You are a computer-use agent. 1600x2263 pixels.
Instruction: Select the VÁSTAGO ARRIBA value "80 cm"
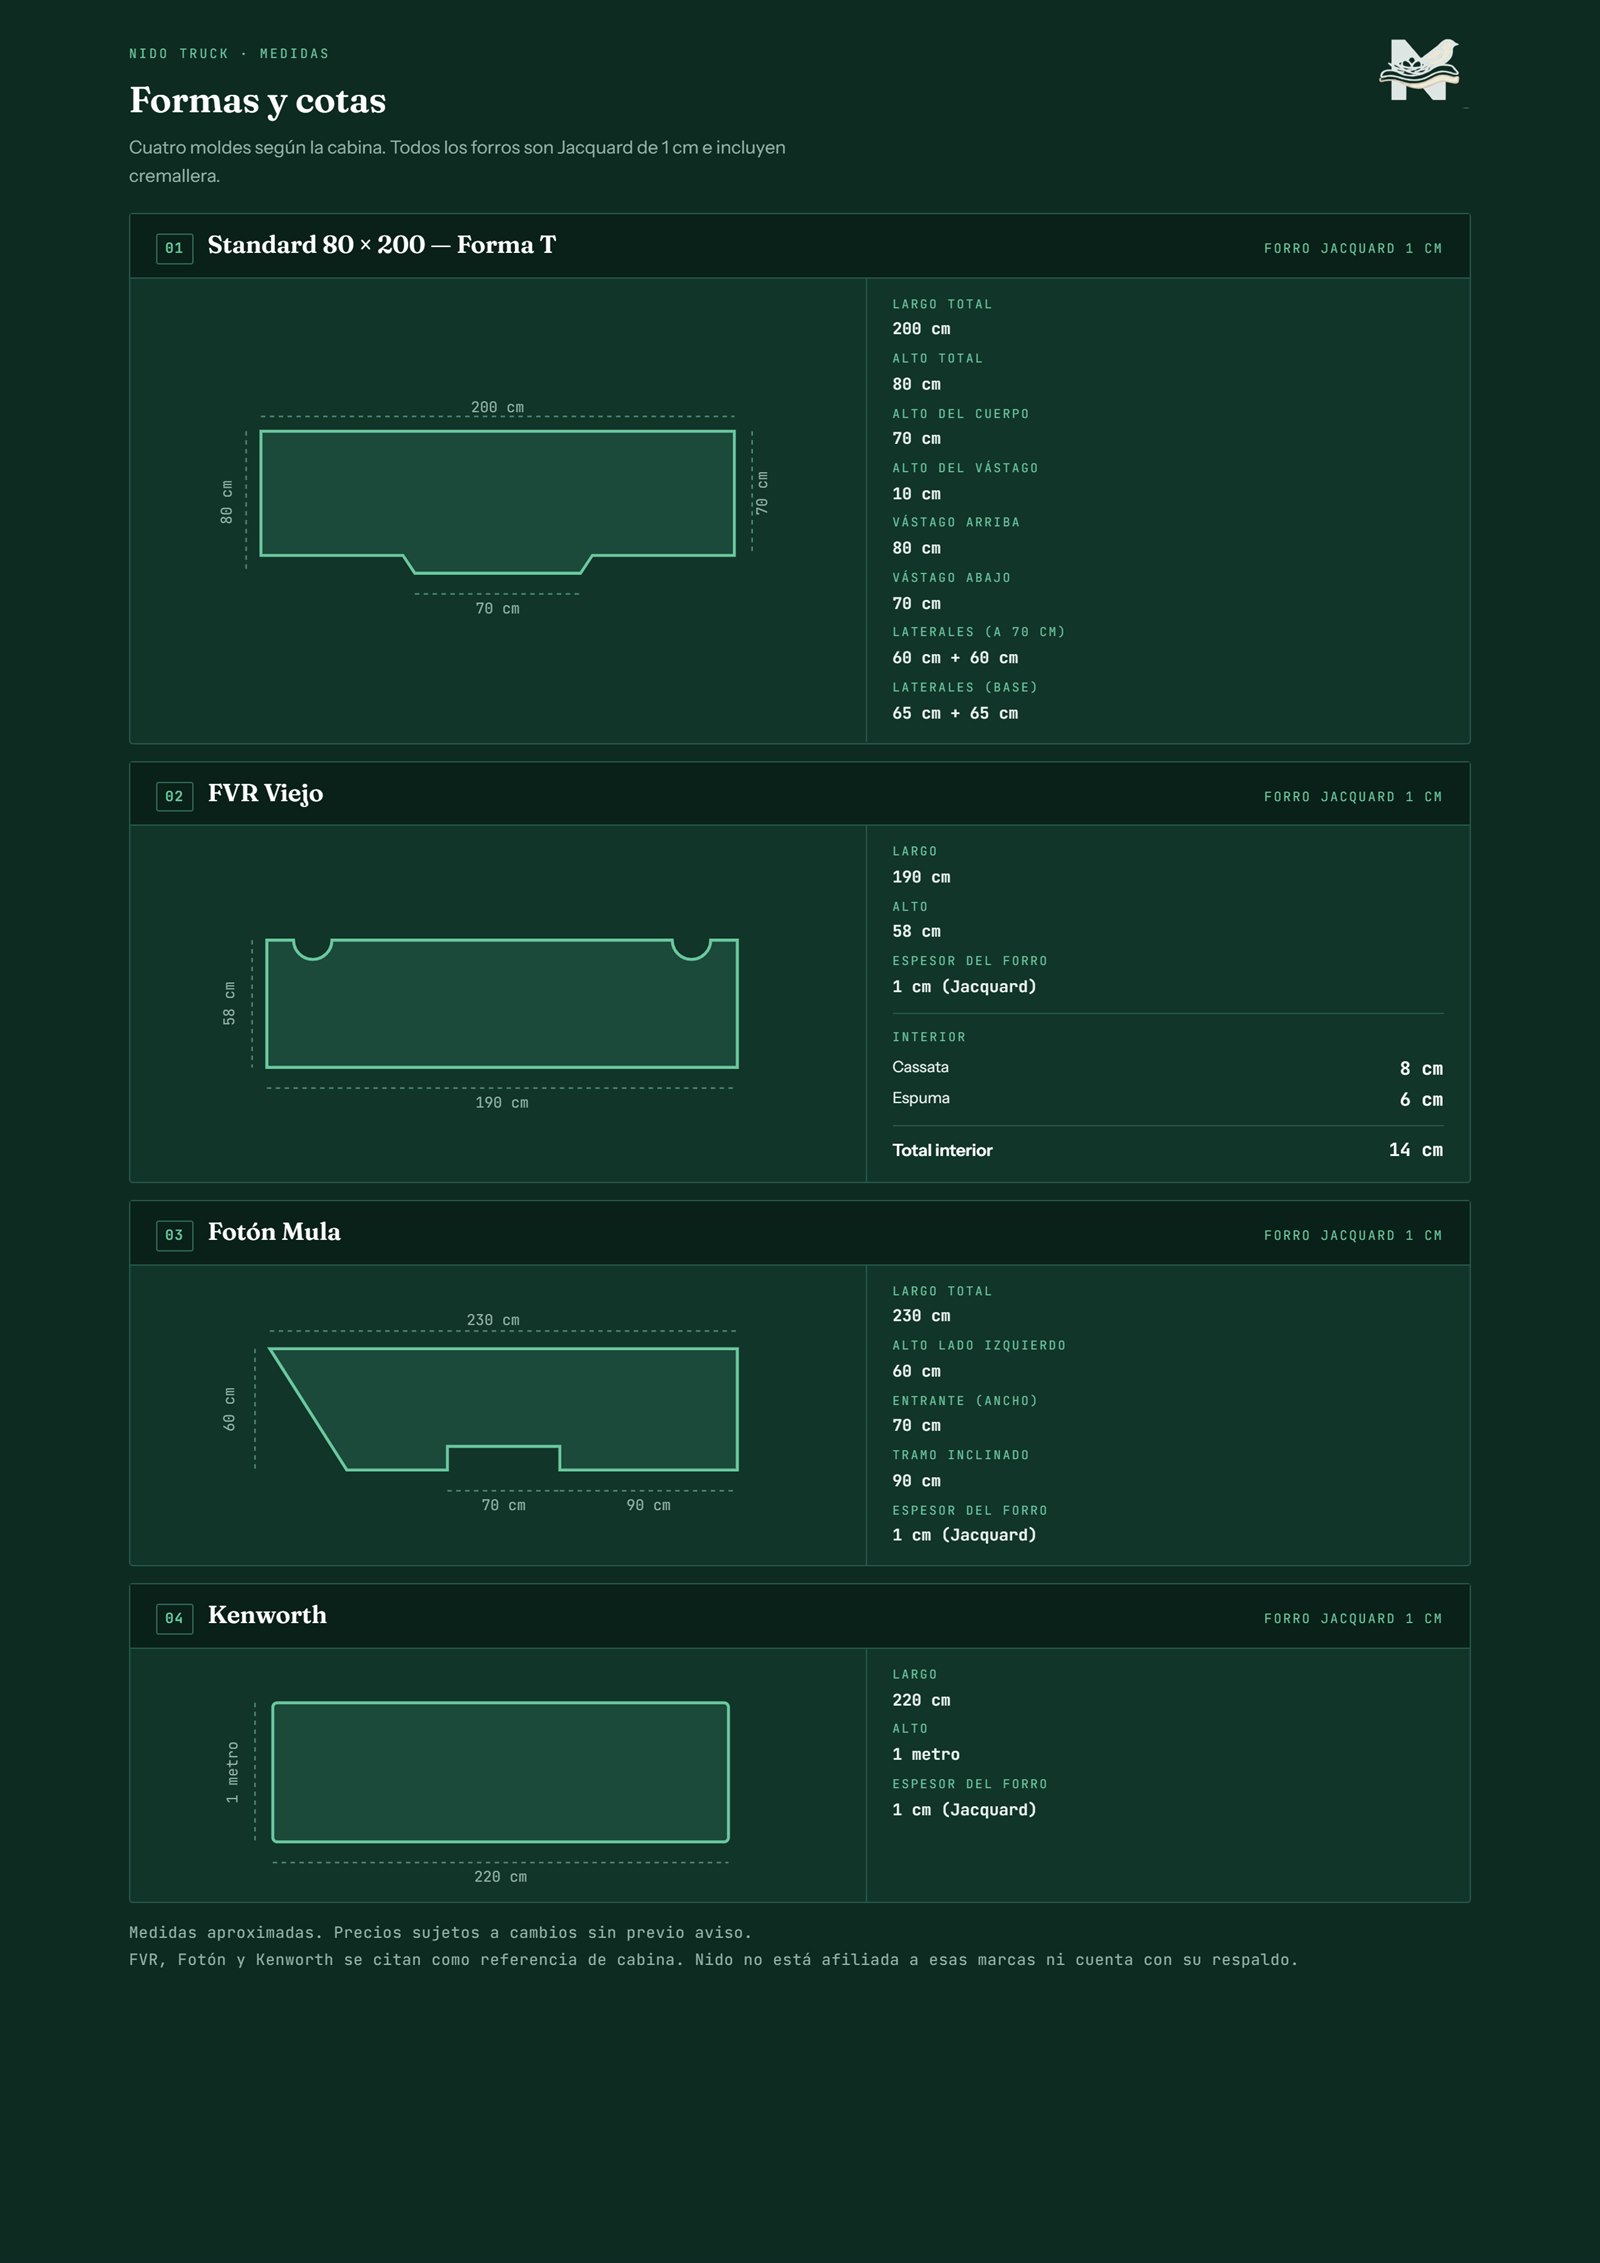[x=916, y=549]
